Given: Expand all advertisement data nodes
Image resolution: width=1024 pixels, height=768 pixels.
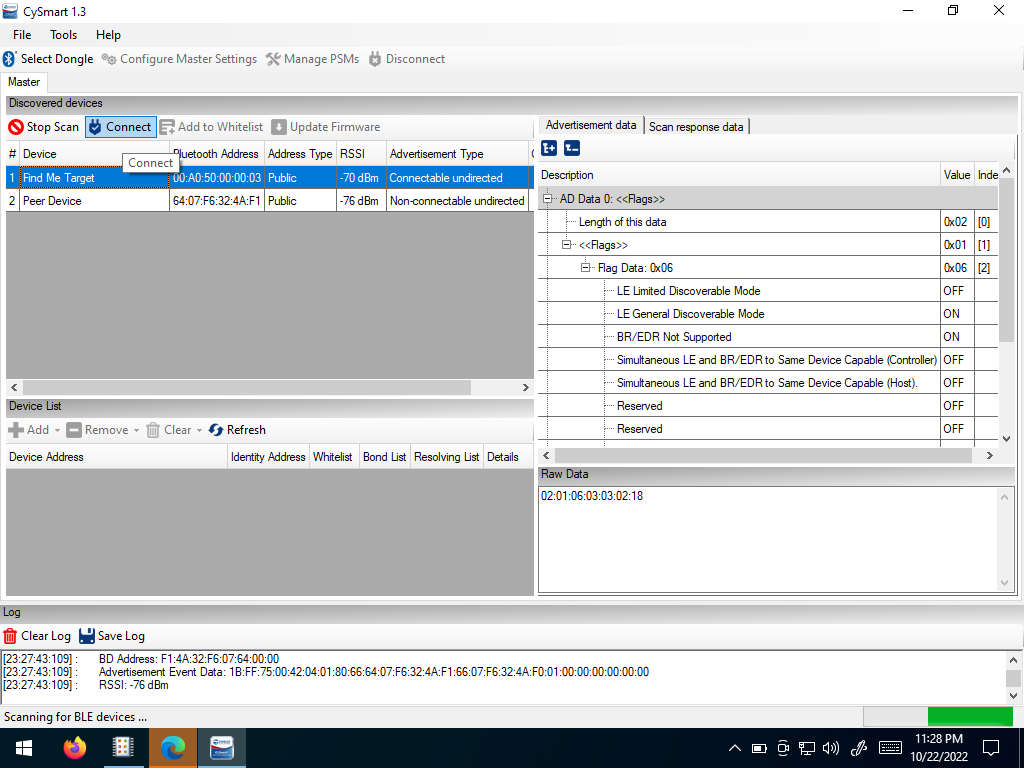Looking at the screenshot, I should (549, 148).
